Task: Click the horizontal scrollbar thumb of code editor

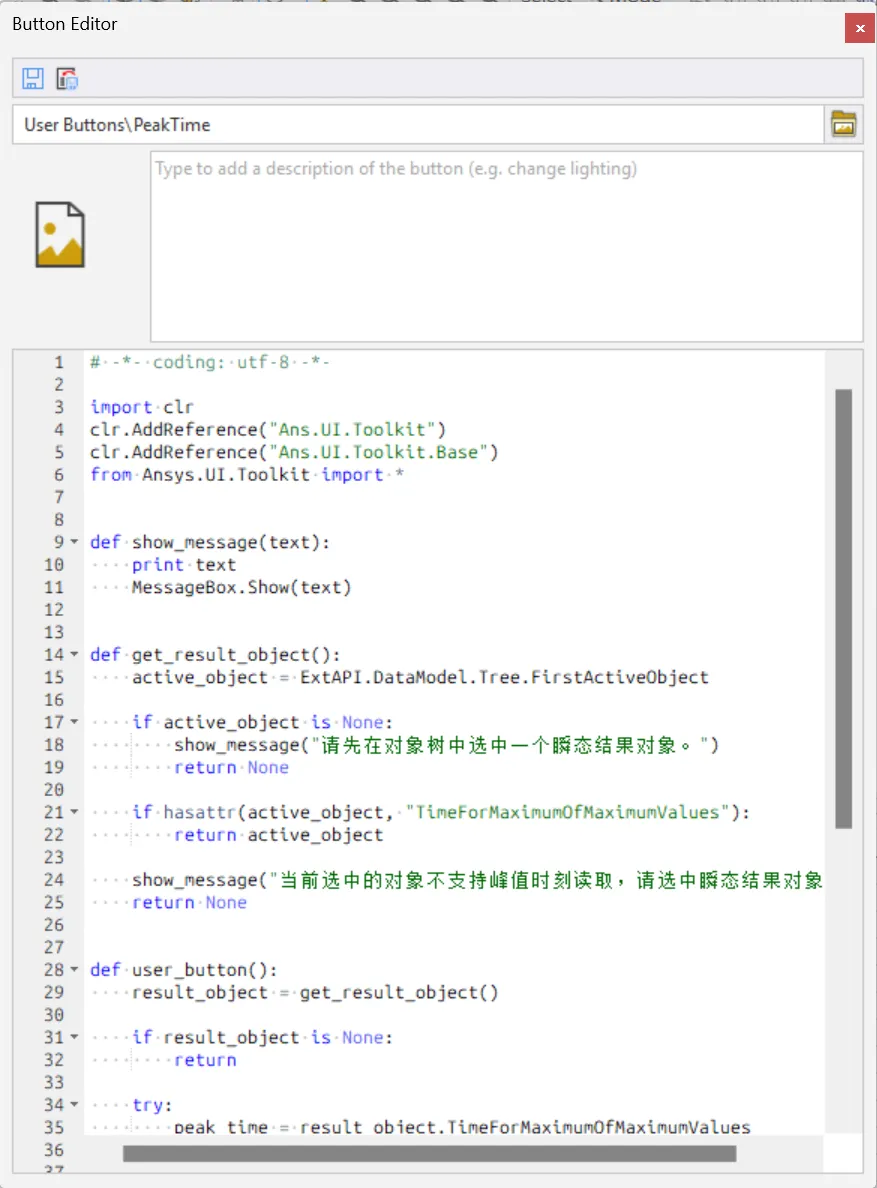Action: pos(429,1153)
